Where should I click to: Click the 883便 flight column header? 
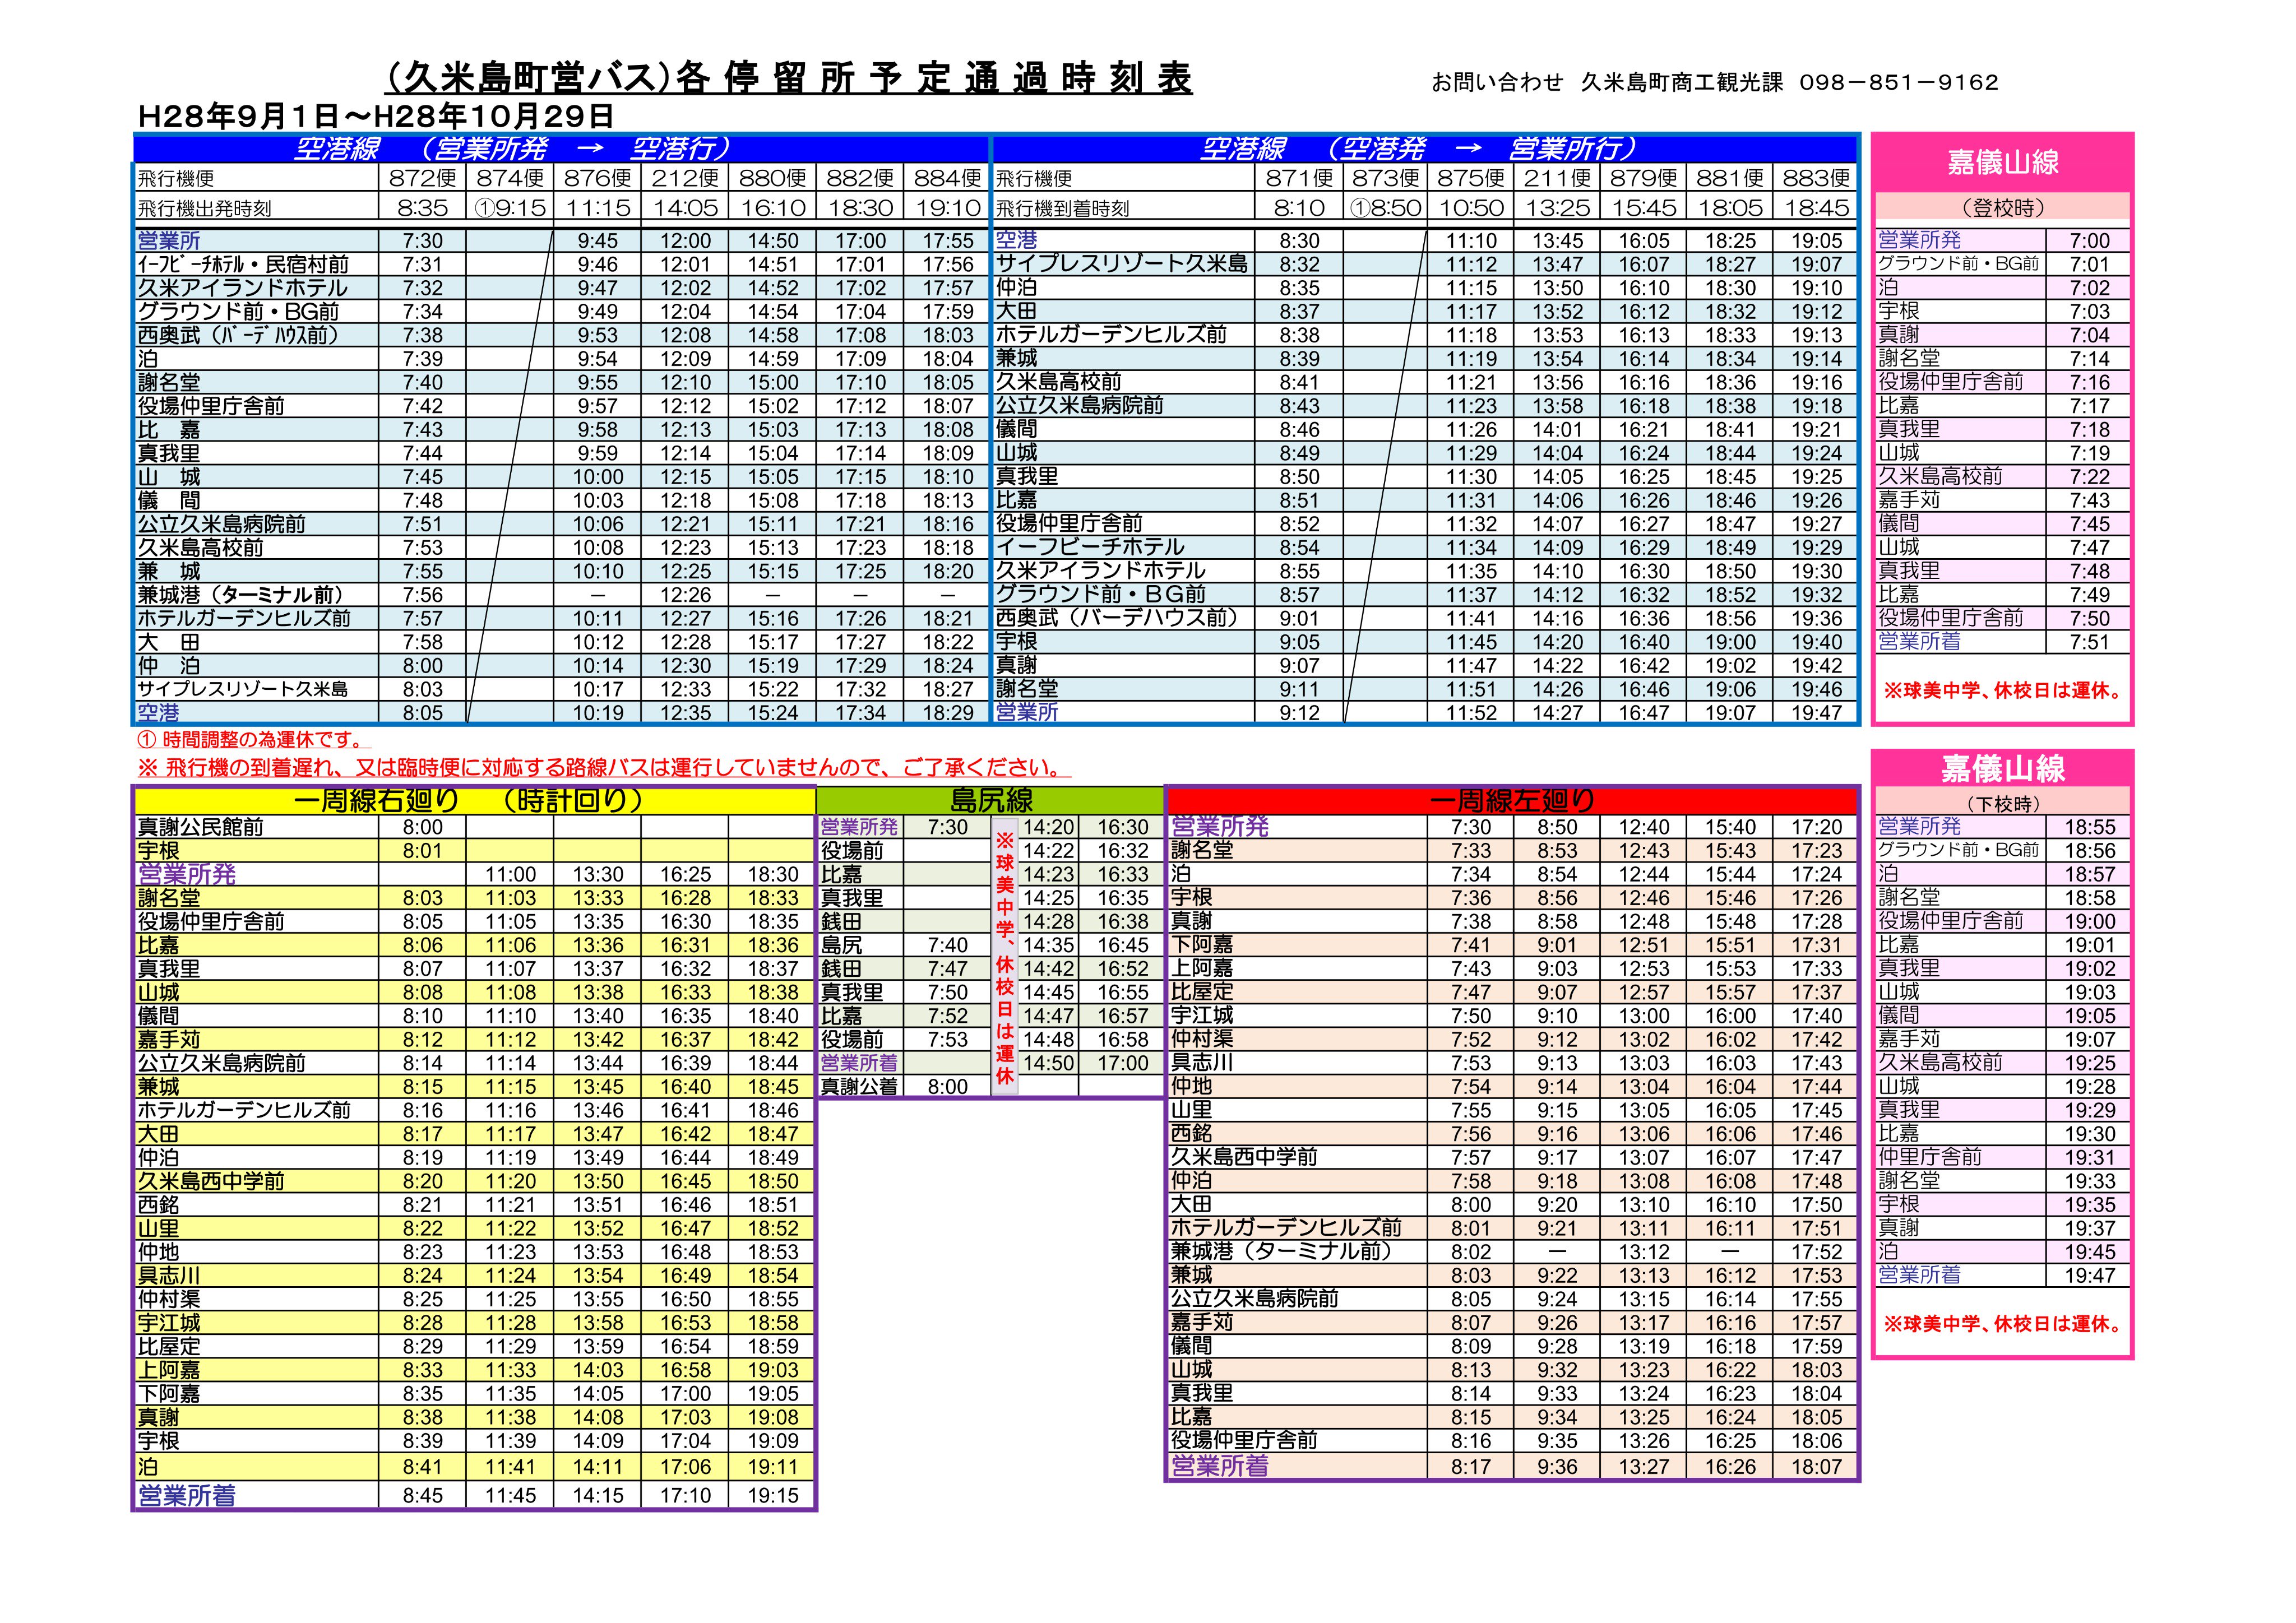point(1816,178)
